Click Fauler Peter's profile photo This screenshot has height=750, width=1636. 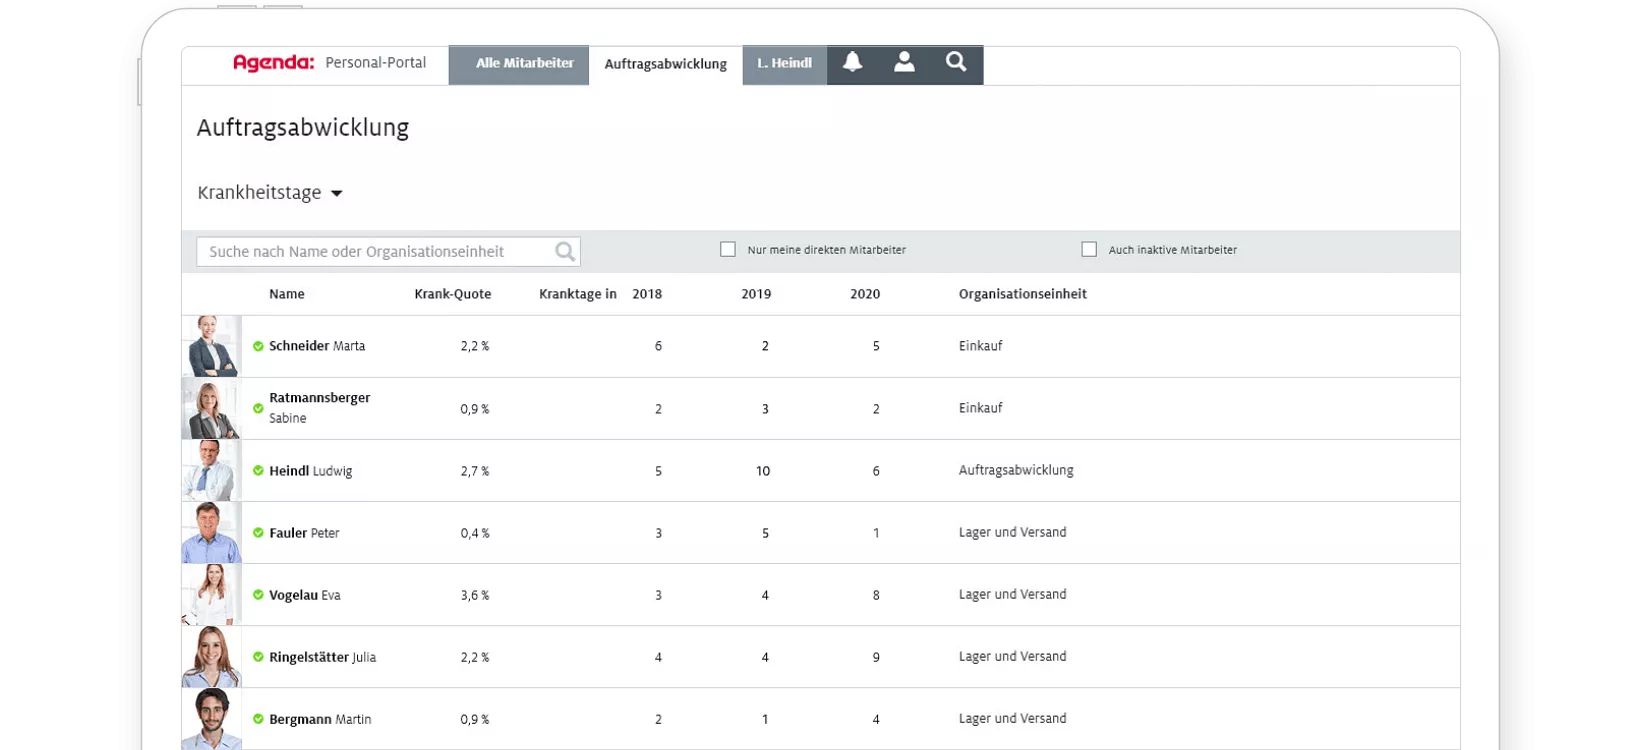point(211,533)
